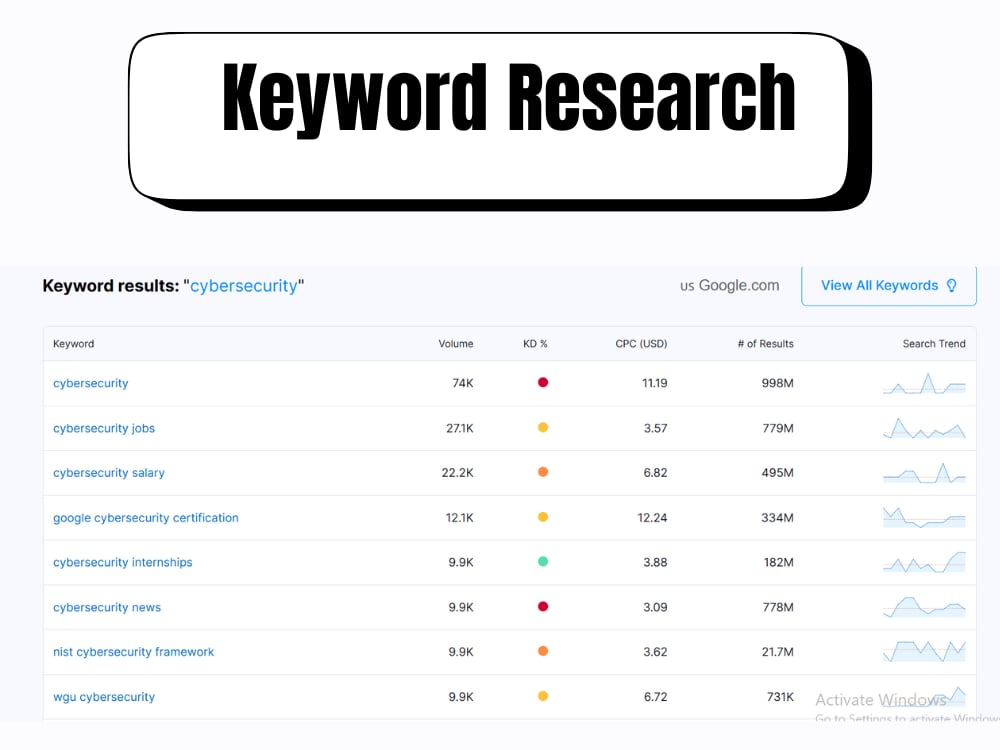This screenshot has width=1000, height=750.
Task: Click the 6.72 CPC value
Action: (x=655, y=697)
